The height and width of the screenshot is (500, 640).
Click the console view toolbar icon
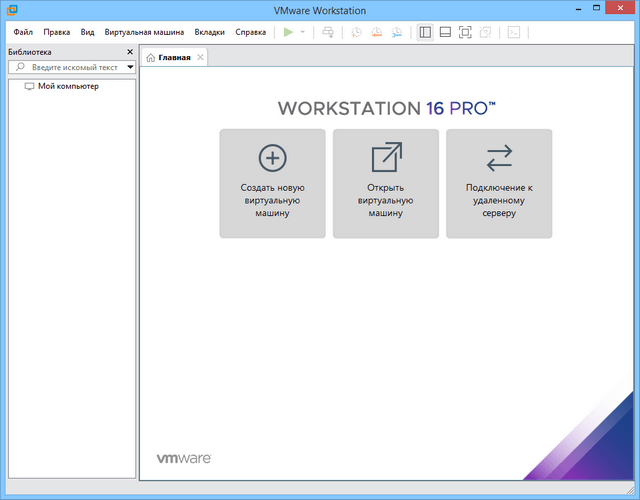514,32
